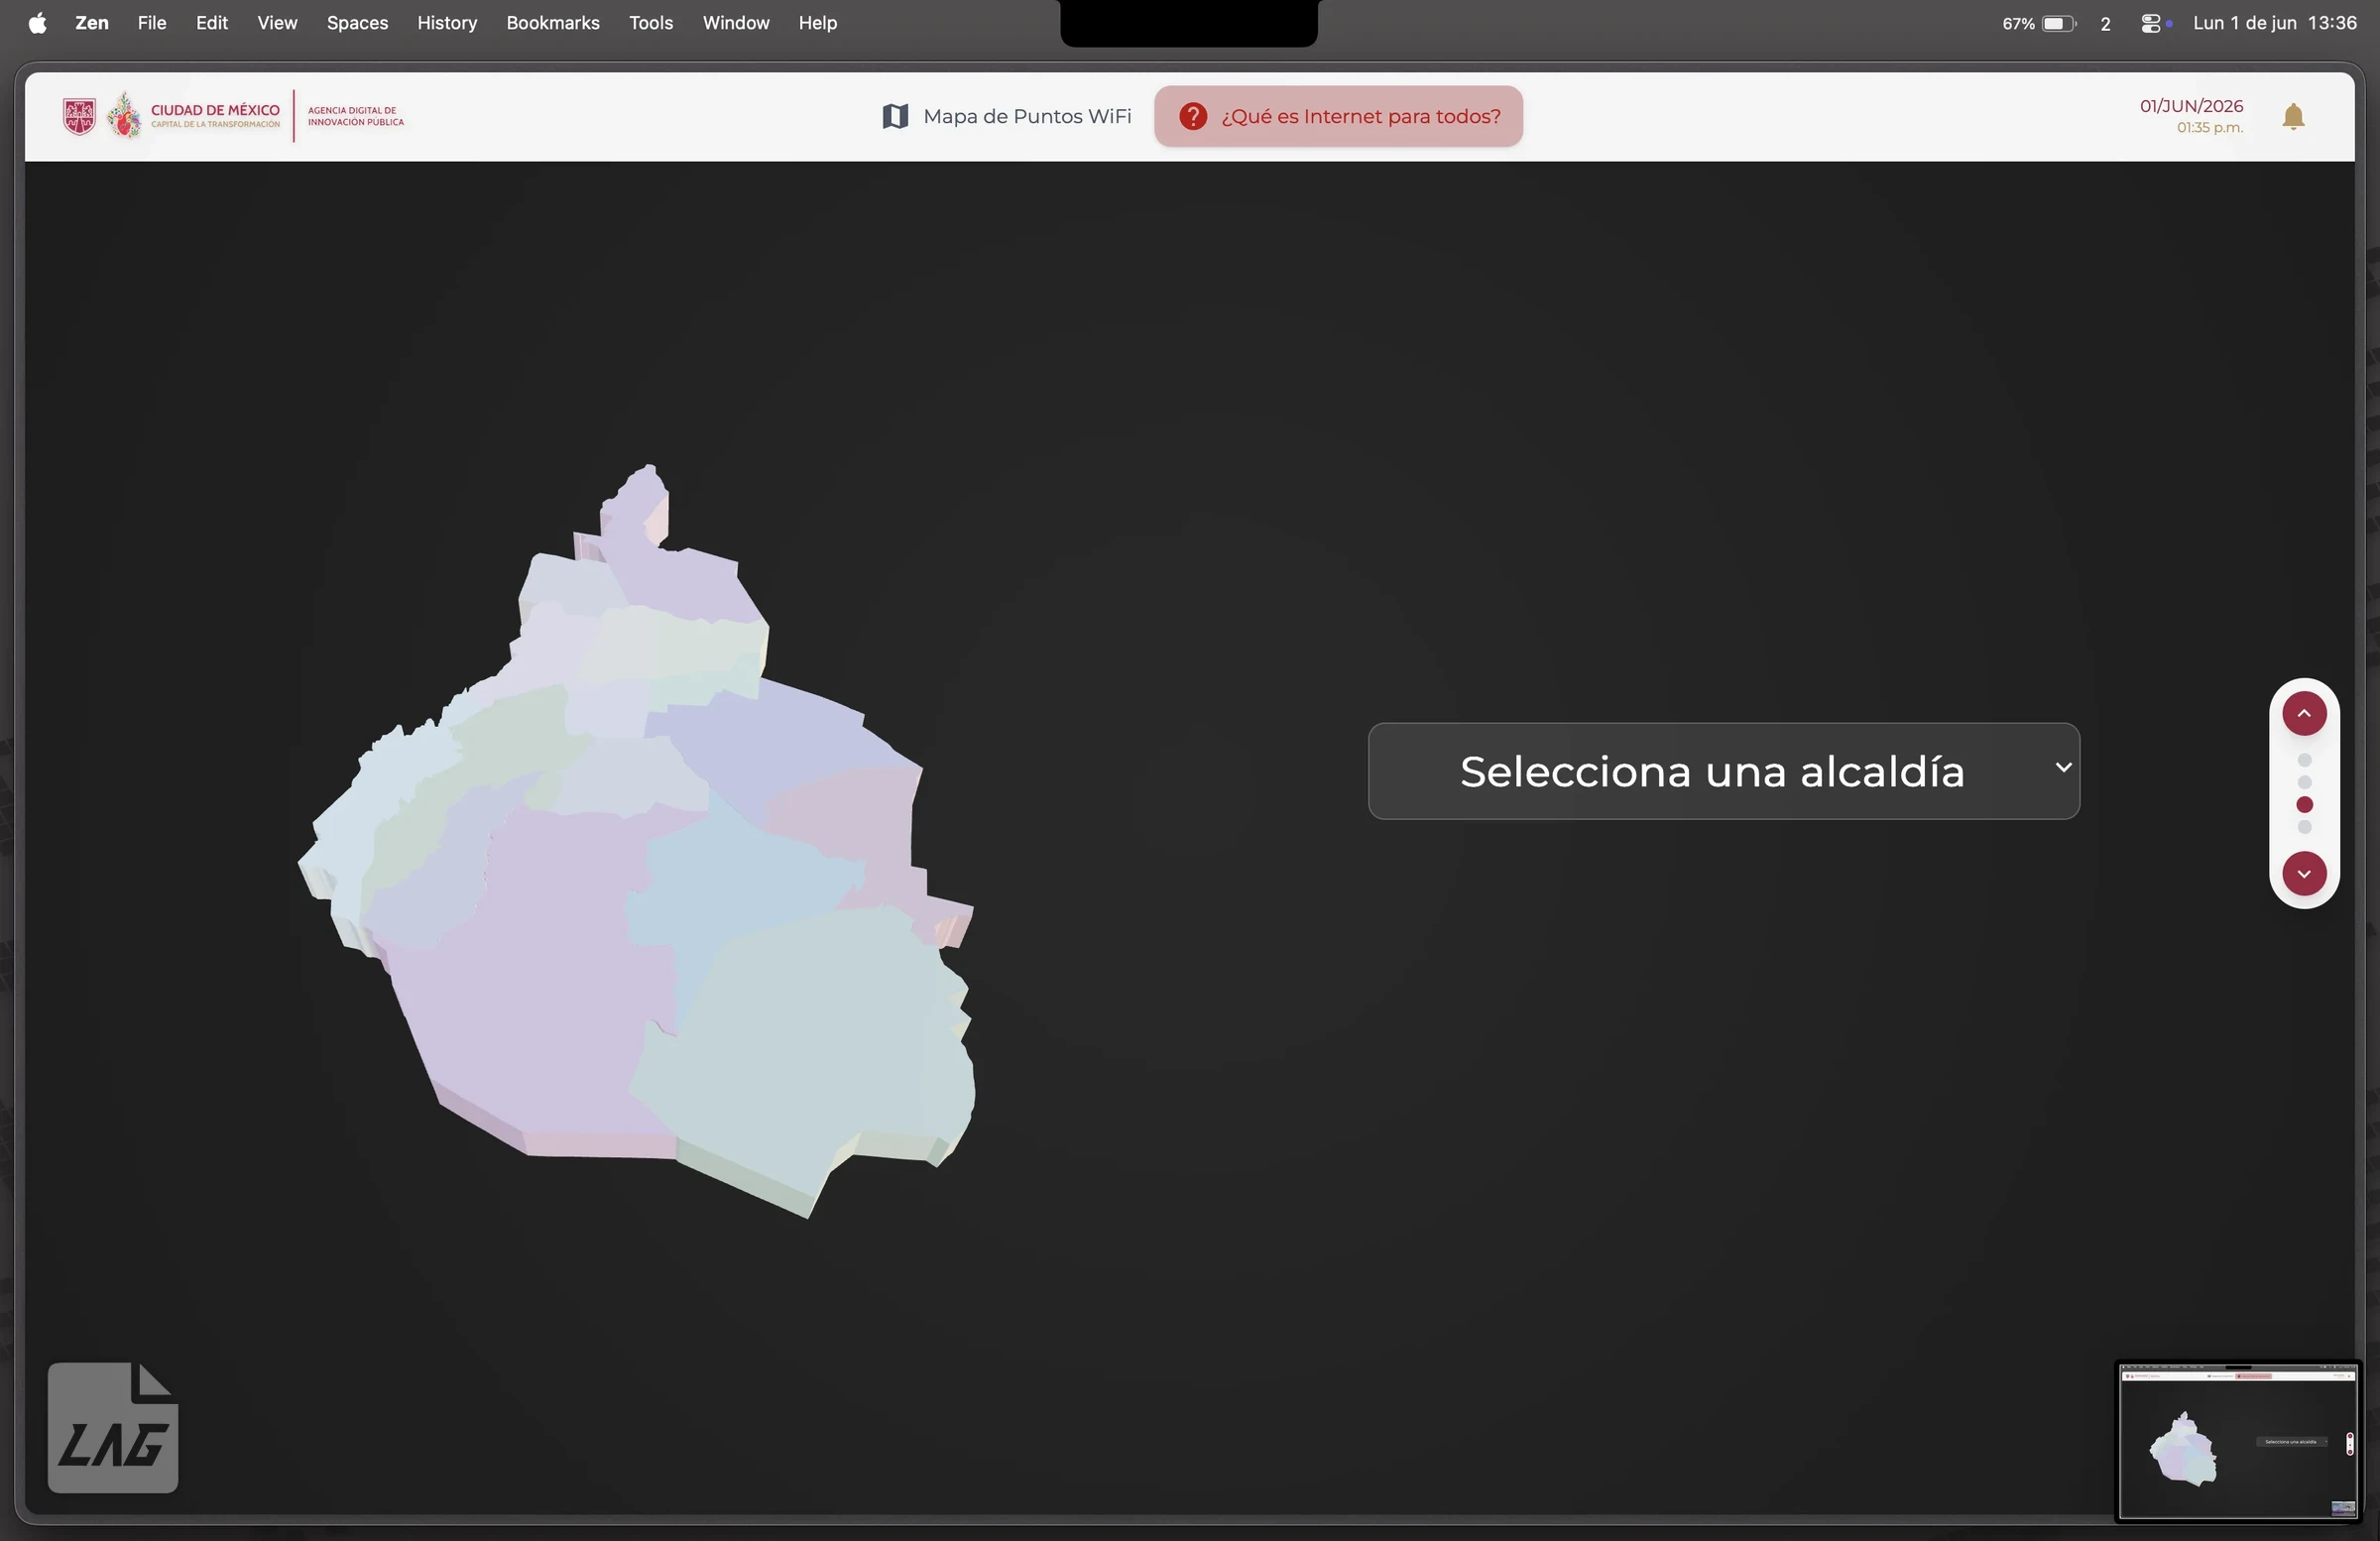Click the battery status icon
This screenshot has width=2380, height=1541.
tap(2059, 23)
